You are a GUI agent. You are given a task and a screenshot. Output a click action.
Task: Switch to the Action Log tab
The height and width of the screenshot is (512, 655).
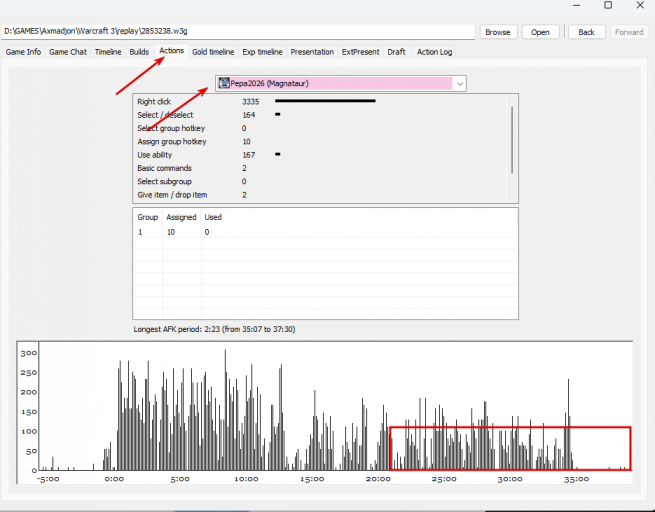[x=434, y=52]
